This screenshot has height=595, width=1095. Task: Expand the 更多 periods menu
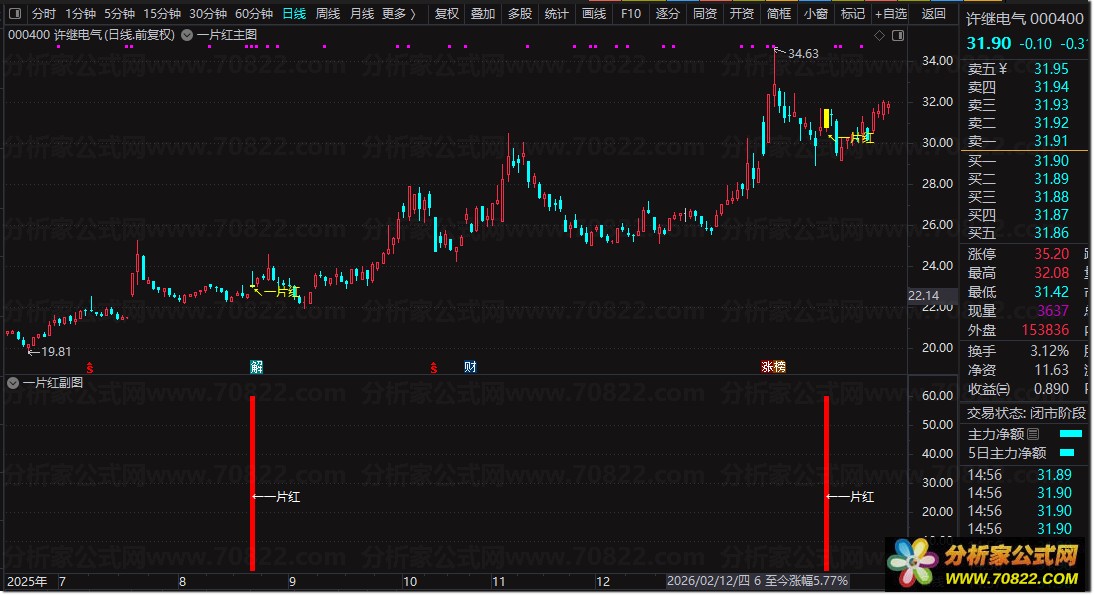click(399, 13)
